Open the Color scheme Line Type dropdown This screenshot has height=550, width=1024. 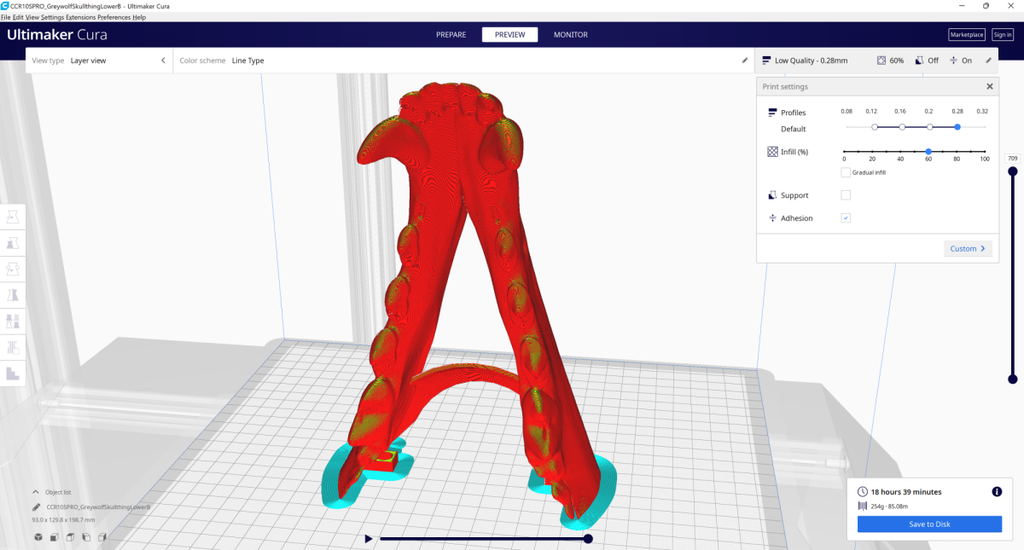pyautogui.click(x=459, y=60)
